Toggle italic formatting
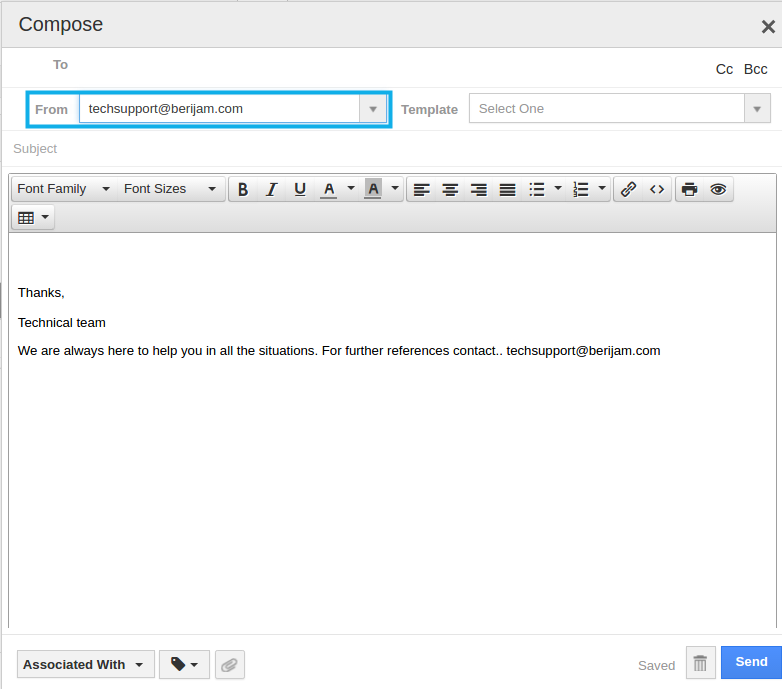Screen dimensions: 782x689 [x=271, y=189]
